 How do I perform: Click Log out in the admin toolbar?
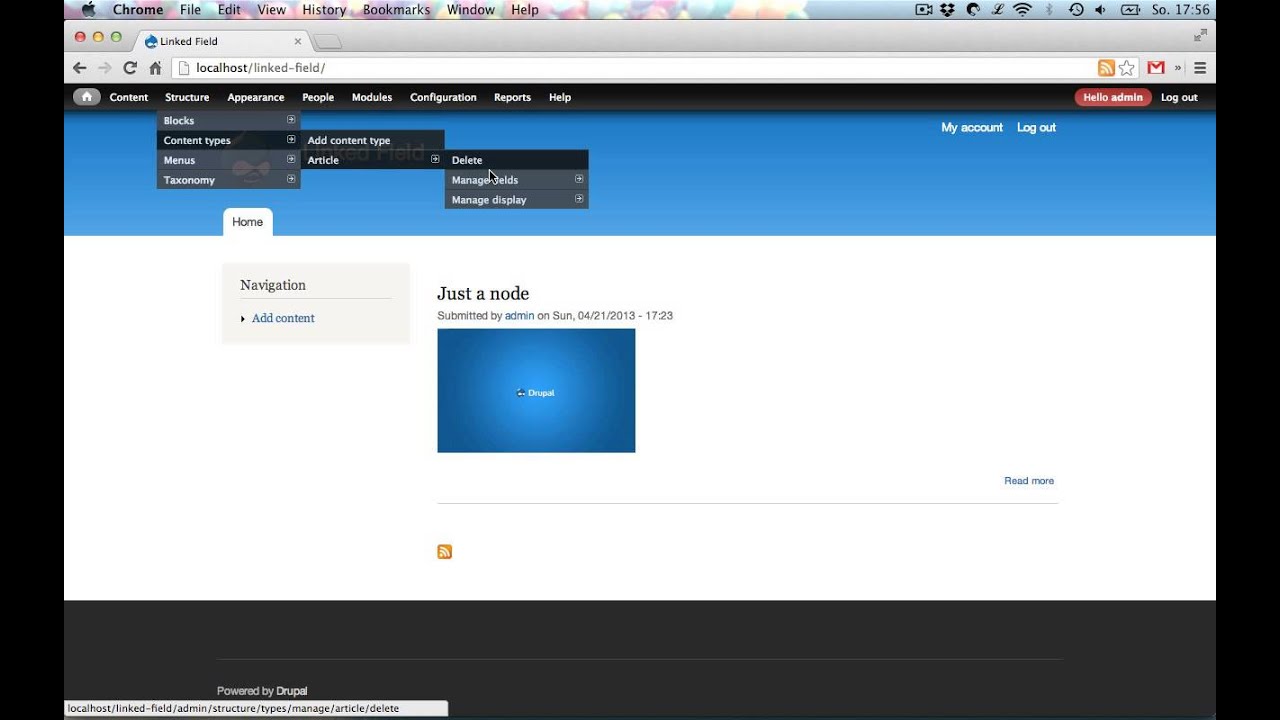click(1179, 97)
